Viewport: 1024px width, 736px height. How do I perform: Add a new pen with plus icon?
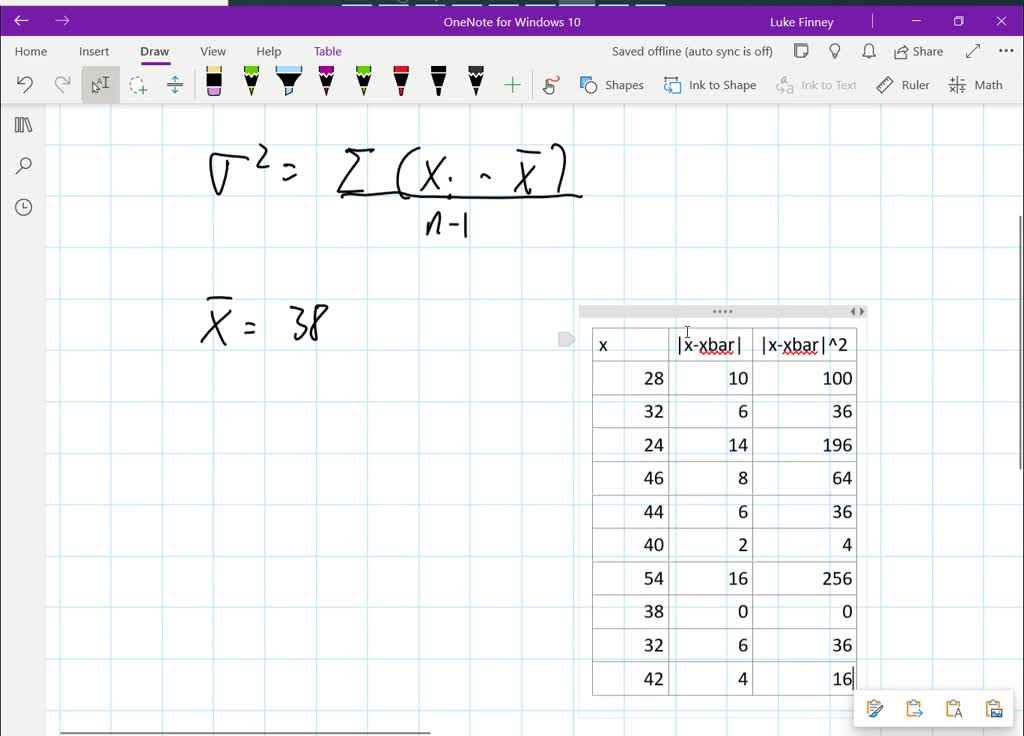click(512, 85)
